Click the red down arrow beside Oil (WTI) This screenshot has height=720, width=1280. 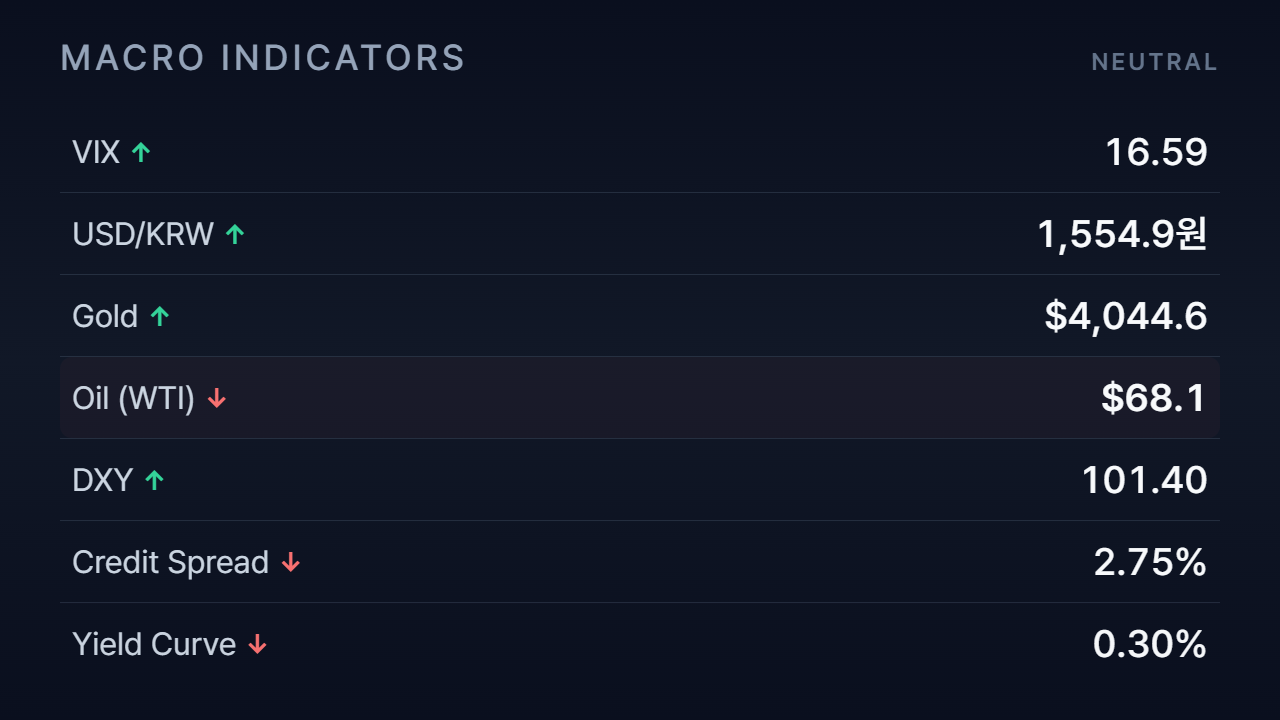click(x=217, y=398)
